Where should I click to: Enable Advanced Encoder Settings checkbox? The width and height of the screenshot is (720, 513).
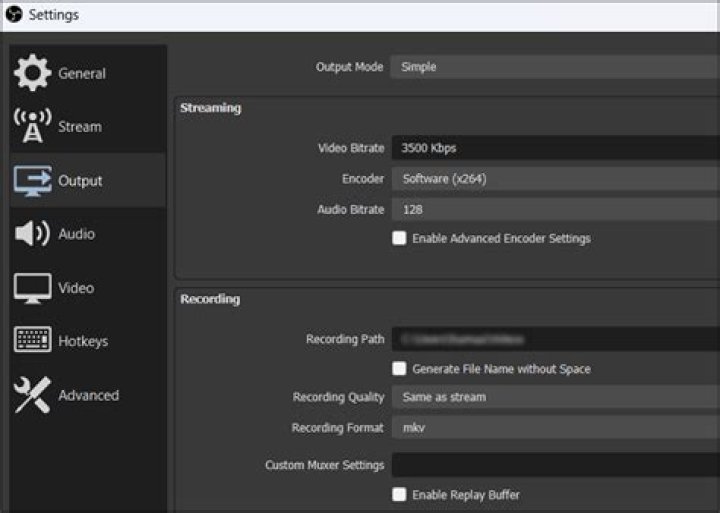point(399,239)
